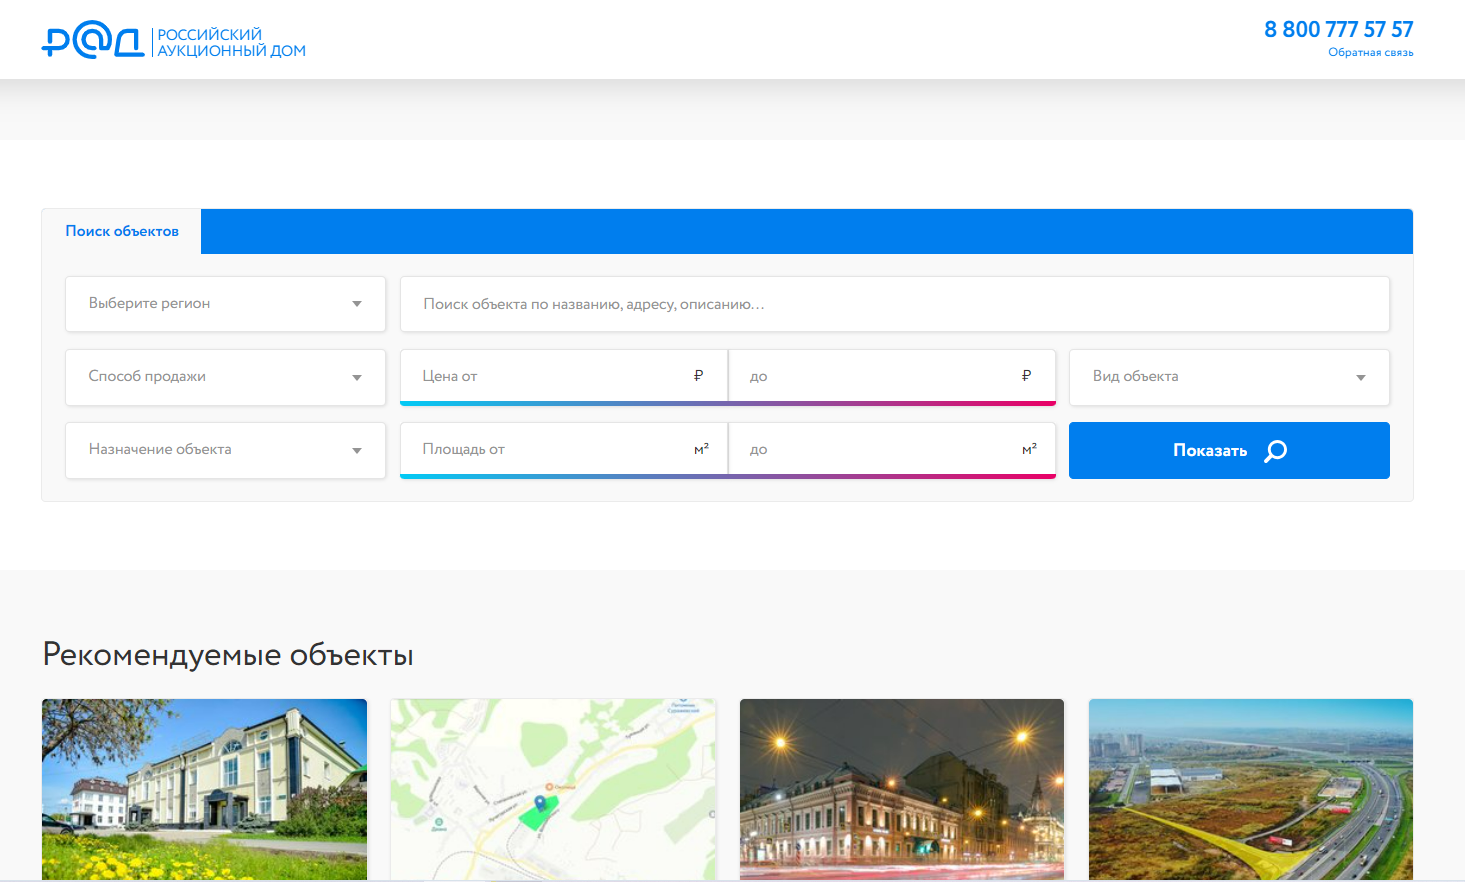The width and height of the screenshot is (1465, 882).
Task: Click the ruble symbol in the price до field
Action: pos(1026,376)
